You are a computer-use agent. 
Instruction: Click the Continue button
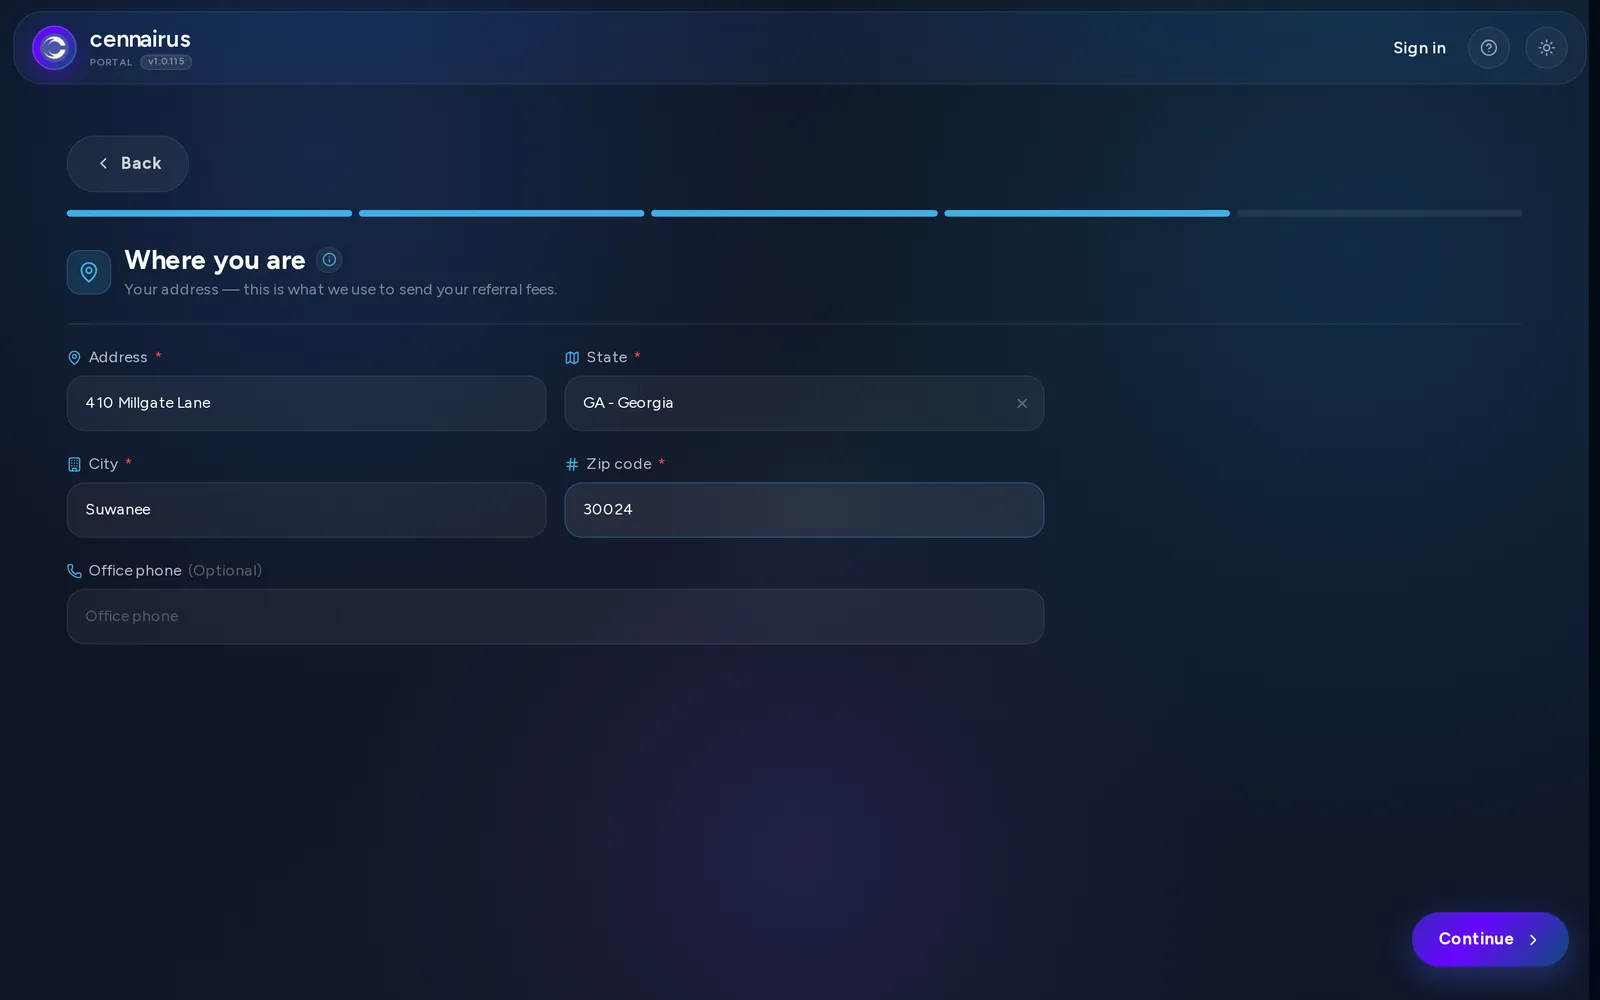click(1490, 939)
